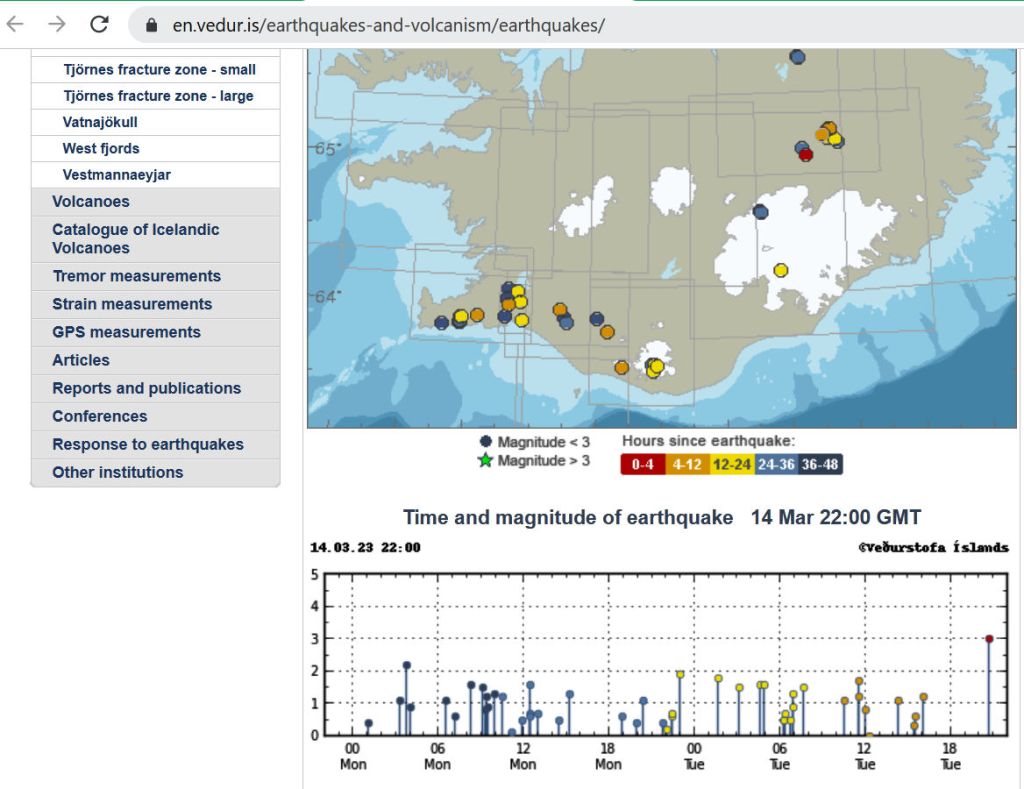Click the red 0-4 hours legend swatch
This screenshot has height=789, width=1024.
pyautogui.click(x=642, y=464)
